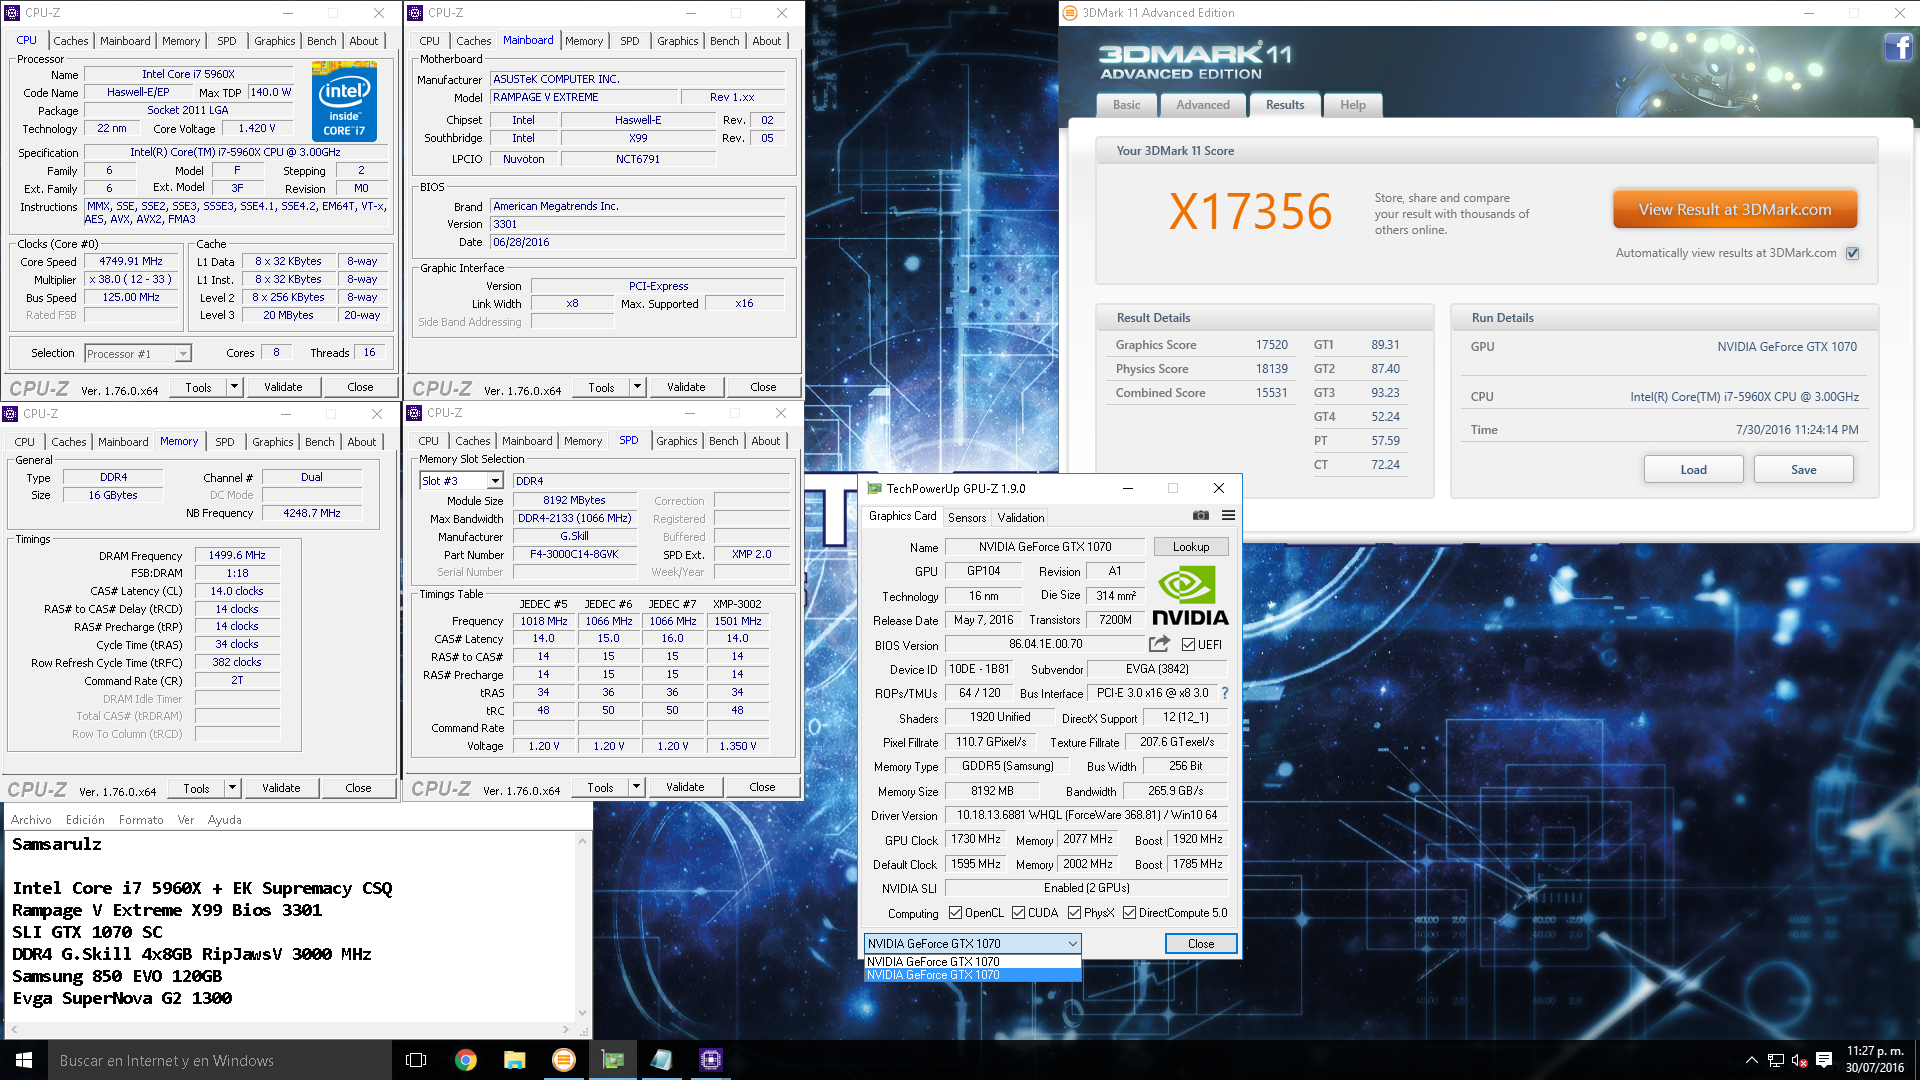This screenshot has width=1920, height=1080.
Task: Click the Bus Interface question mark icon
Action: coord(1224,693)
